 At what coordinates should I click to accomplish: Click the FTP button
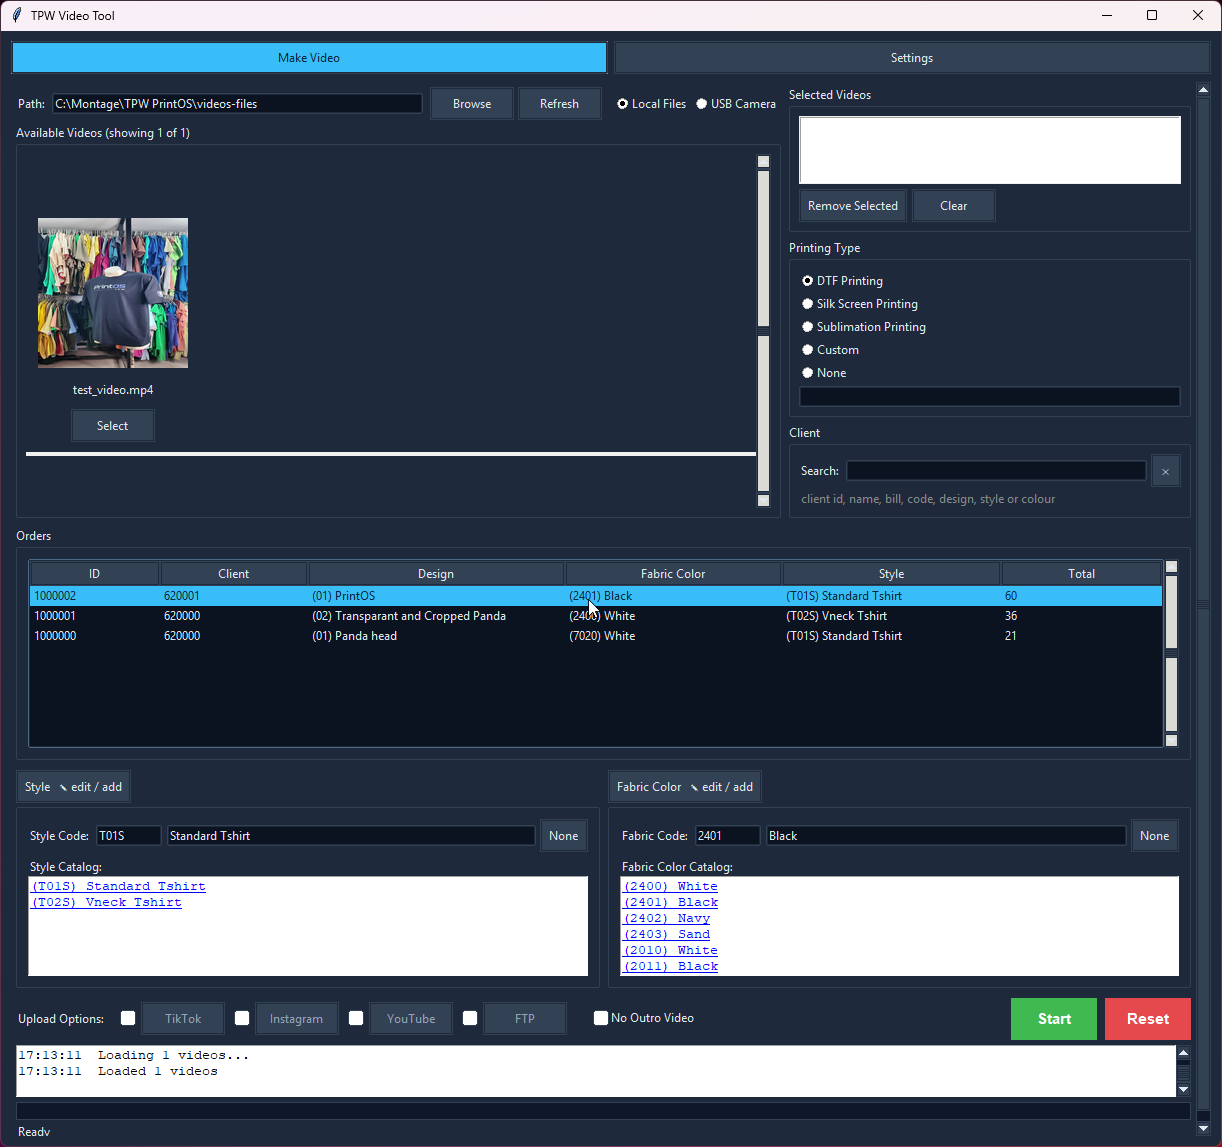pos(525,1019)
